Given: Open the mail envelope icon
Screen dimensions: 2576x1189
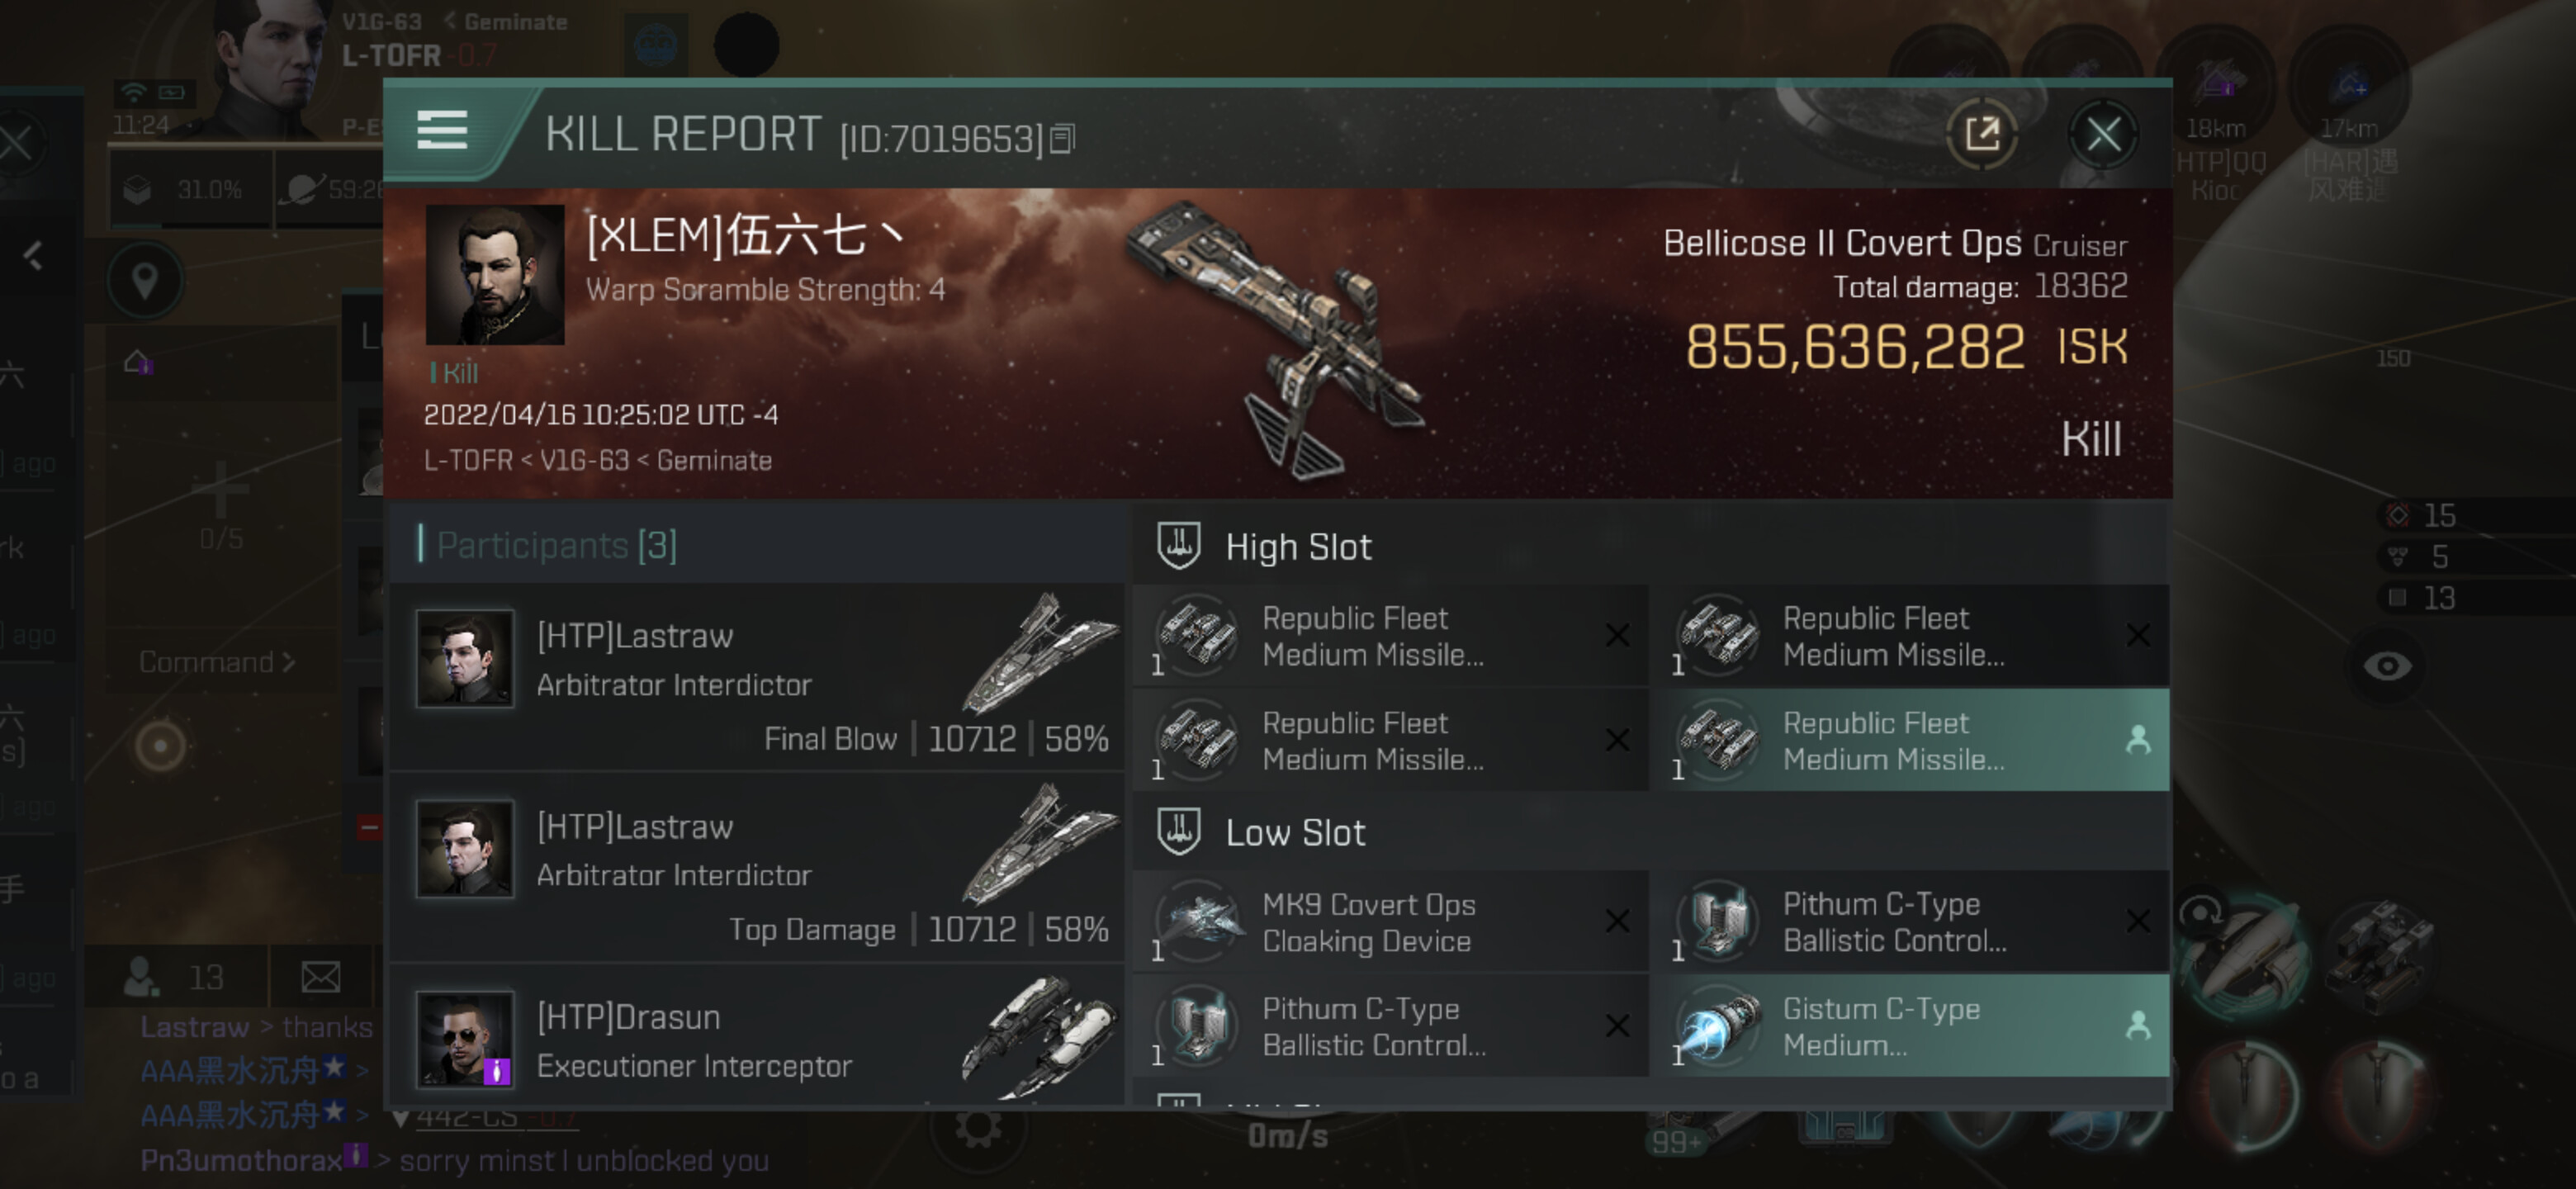Looking at the screenshot, I should coord(320,977).
